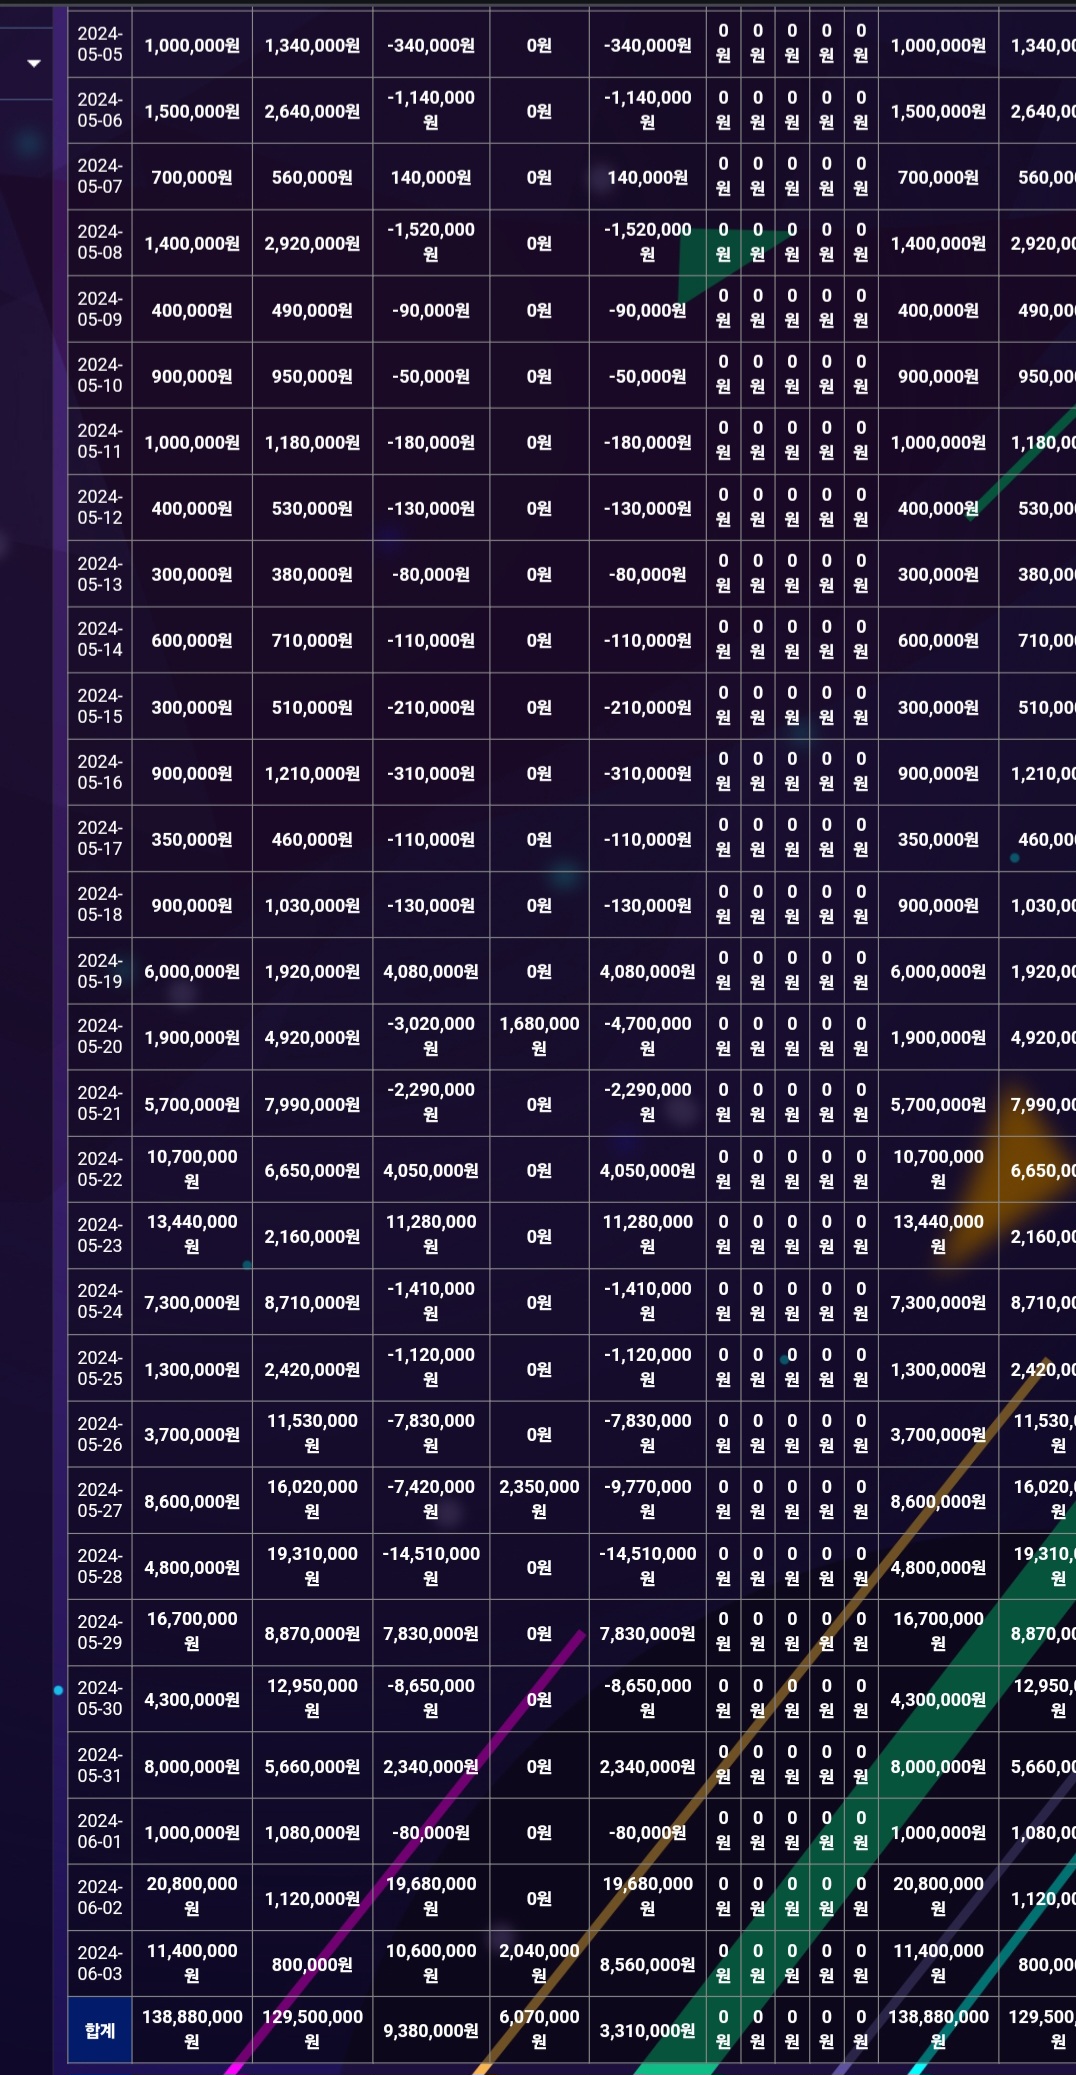This screenshot has height=2075, width=1076.
Task: Click the 9,380,000원 total cell
Action: (431, 2030)
